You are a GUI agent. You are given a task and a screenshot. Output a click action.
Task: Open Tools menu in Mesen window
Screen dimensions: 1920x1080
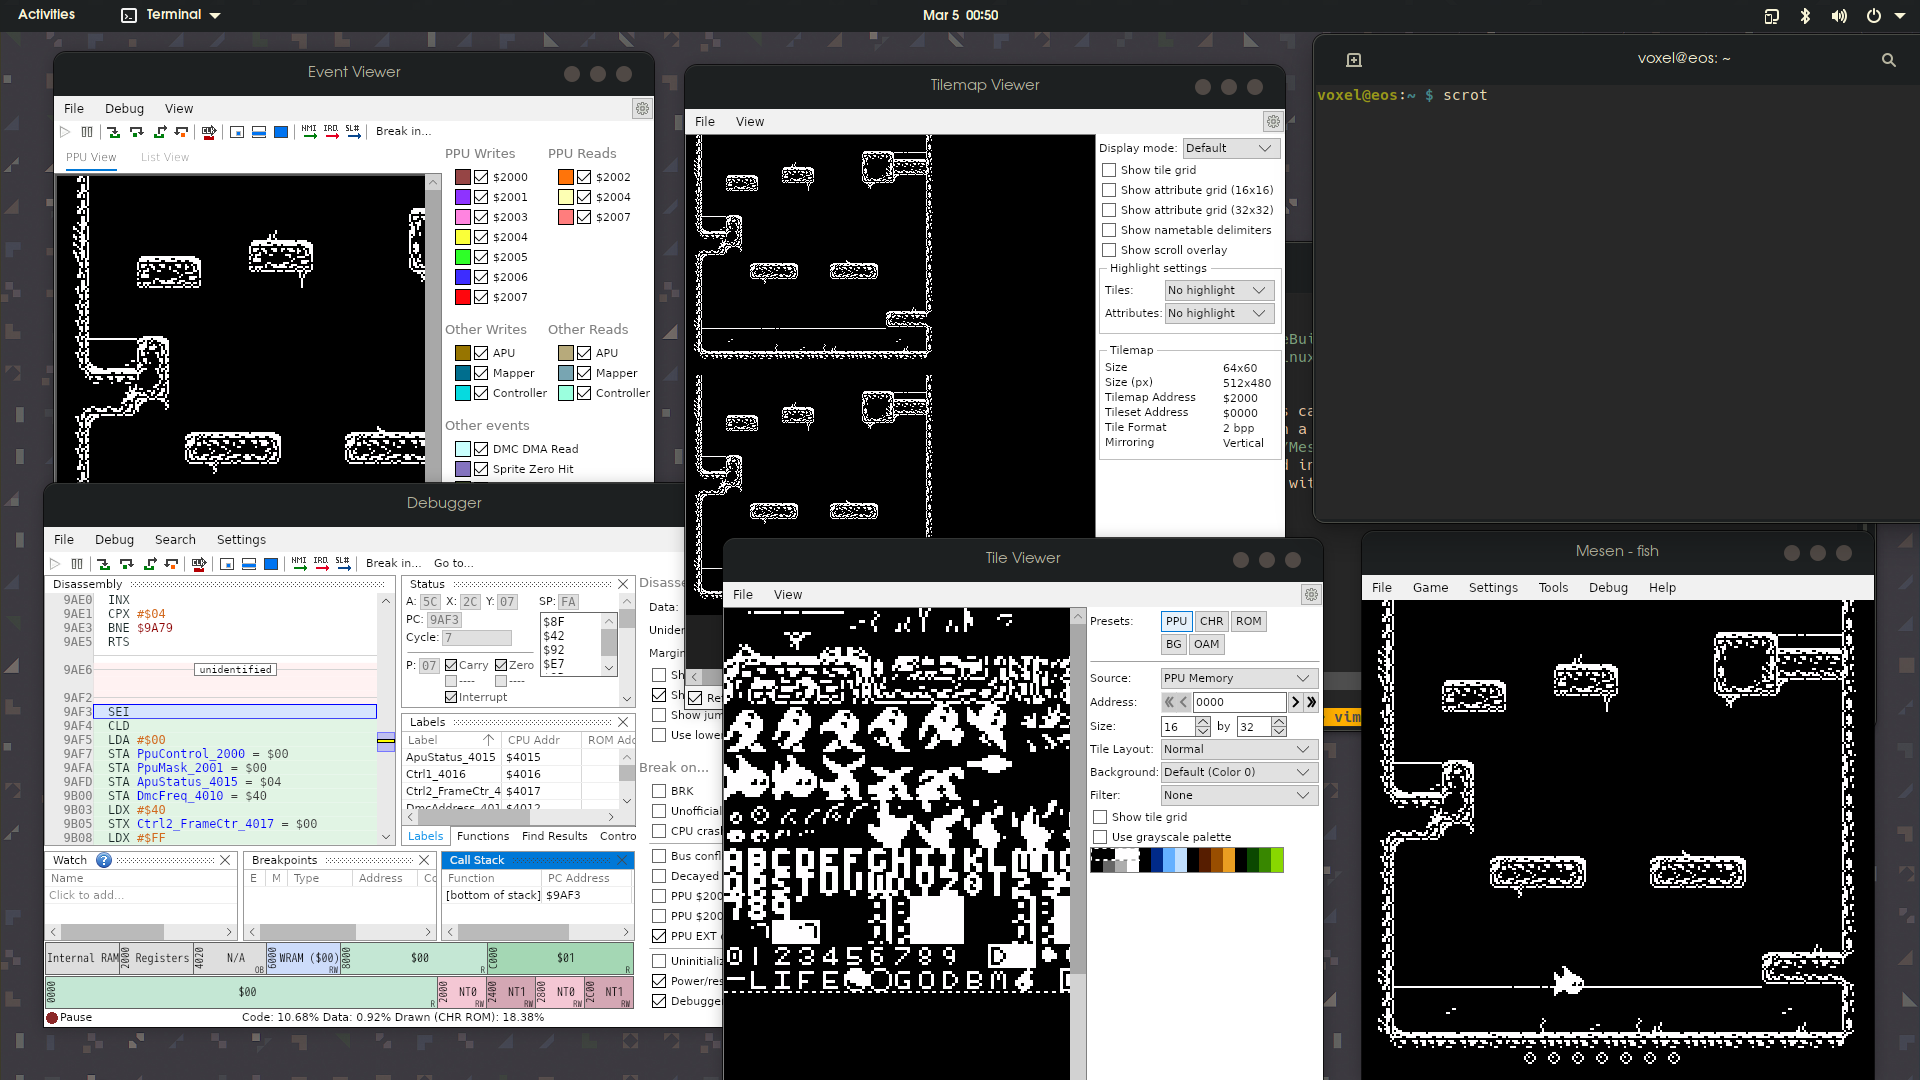click(1553, 588)
